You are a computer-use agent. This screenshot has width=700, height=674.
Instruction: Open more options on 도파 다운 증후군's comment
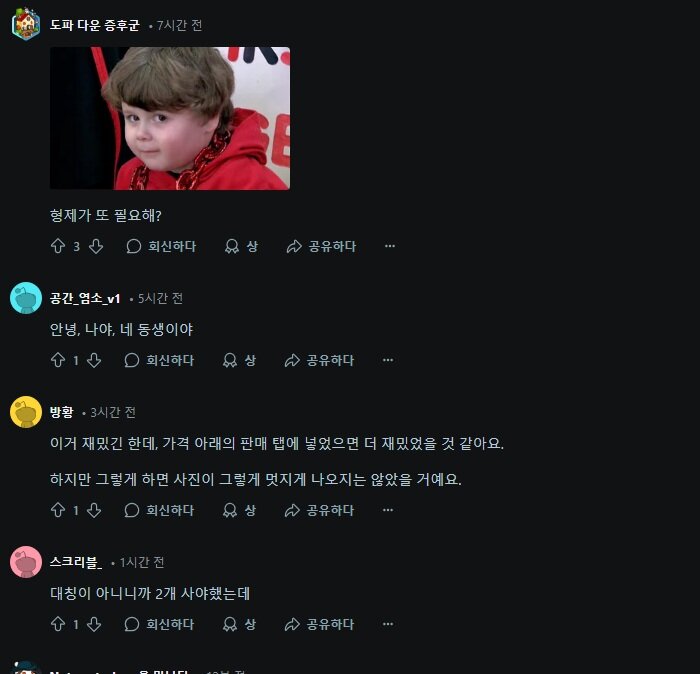pyautogui.click(x=390, y=246)
